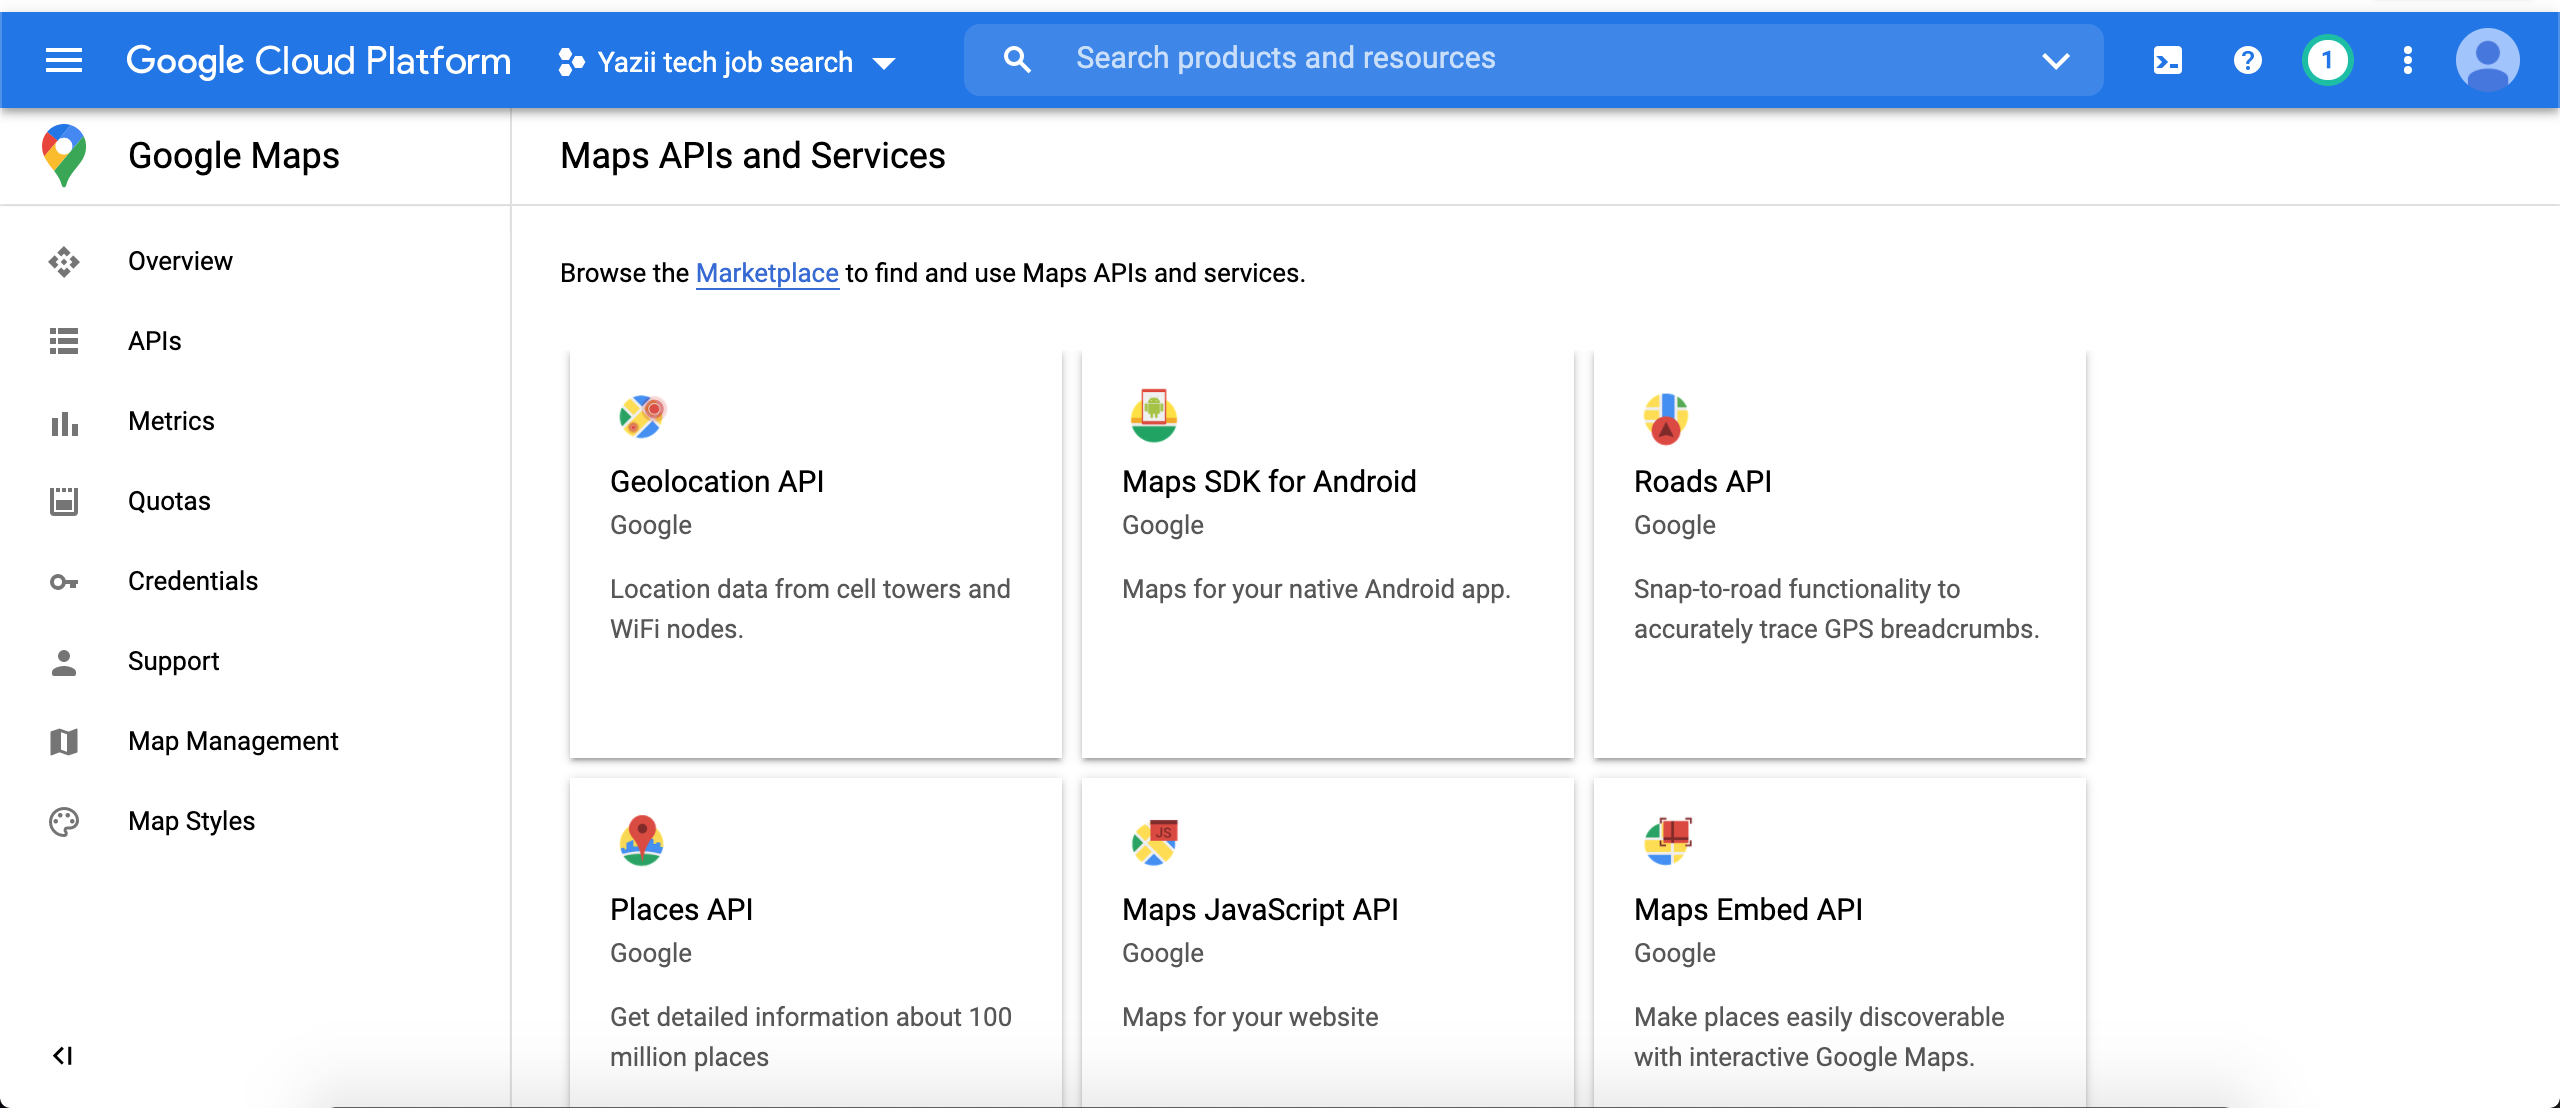Open the Geolocation API title
2560x1108 pixels.
[717, 481]
